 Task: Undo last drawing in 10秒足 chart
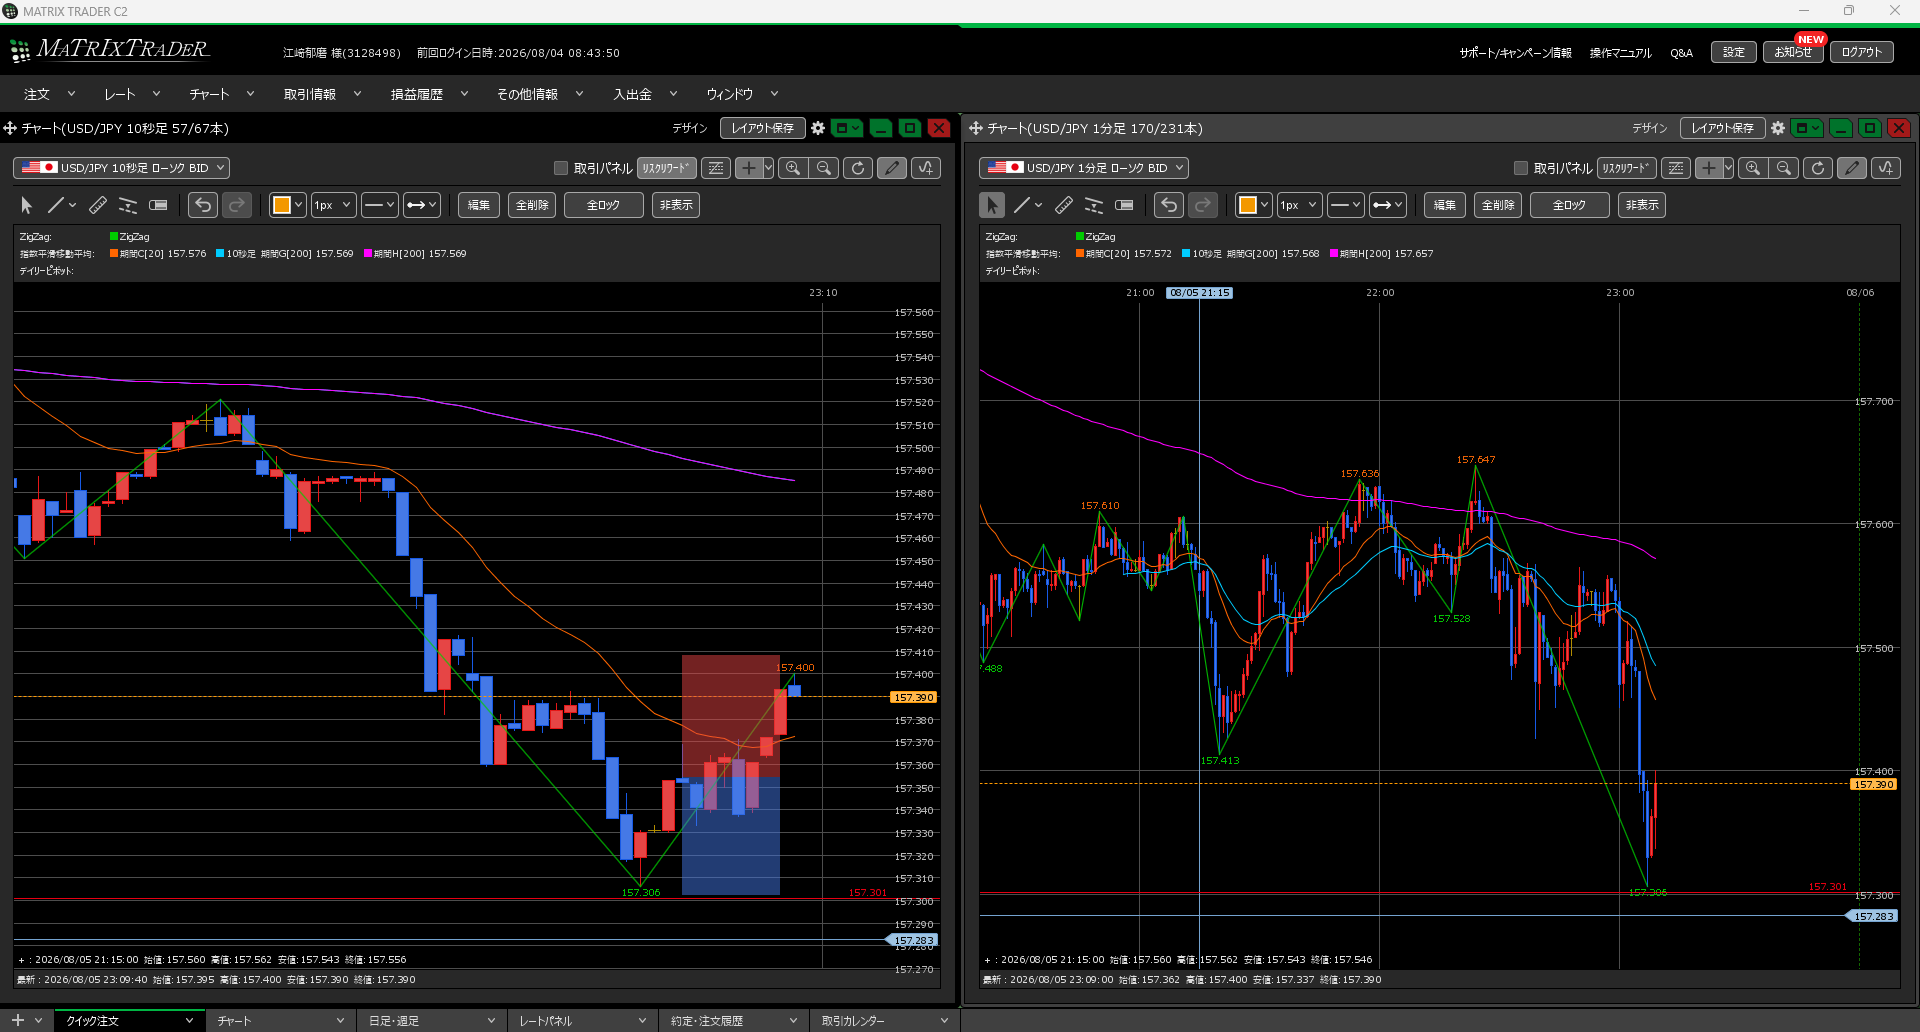click(x=203, y=205)
